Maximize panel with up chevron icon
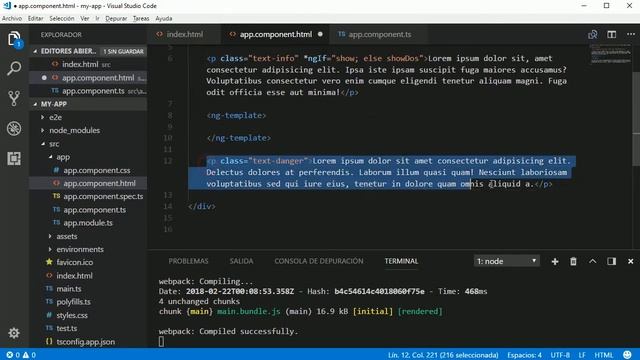The width and height of the screenshot is (640, 360). coord(593,261)
